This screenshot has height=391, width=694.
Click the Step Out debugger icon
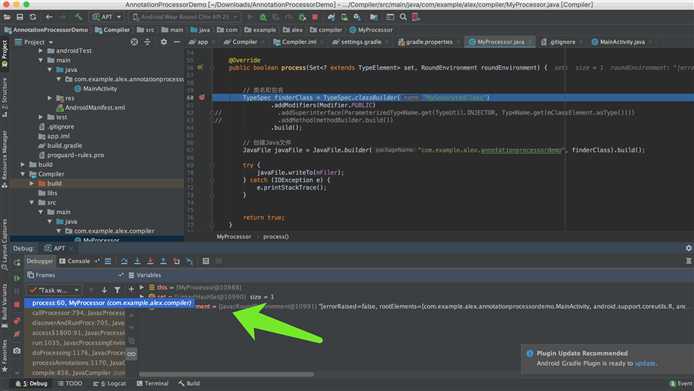pyautogui.click(x=163, y=261)
